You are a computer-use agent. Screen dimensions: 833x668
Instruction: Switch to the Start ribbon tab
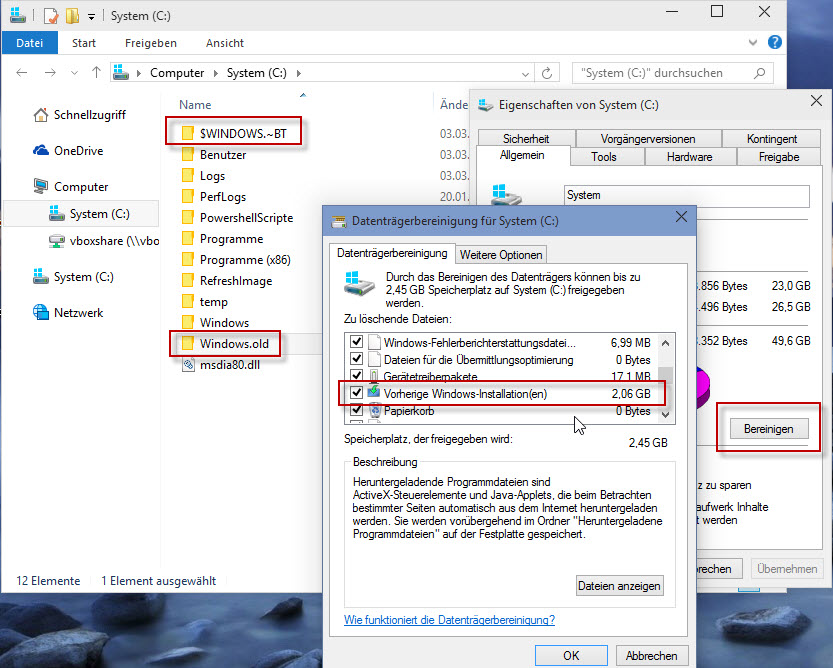coord(84,43)
